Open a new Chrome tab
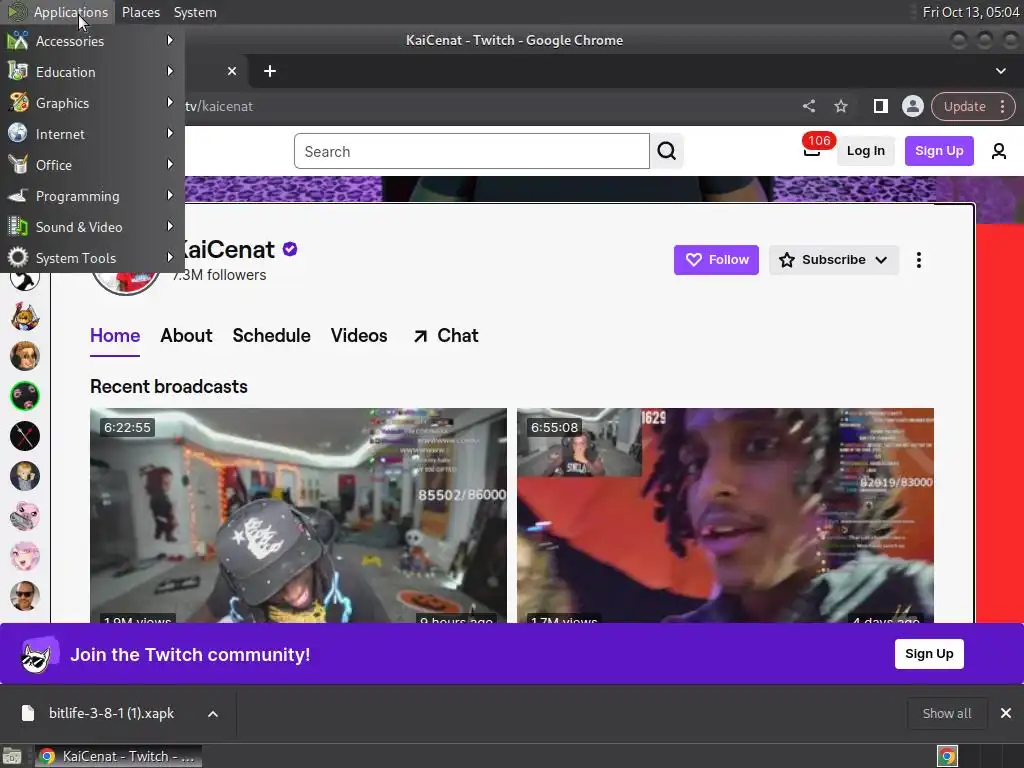 (x=270, y=71)
